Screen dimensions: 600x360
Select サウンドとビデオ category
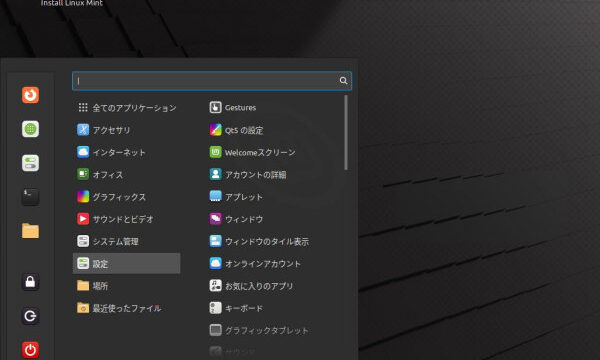tap(127, 219)
